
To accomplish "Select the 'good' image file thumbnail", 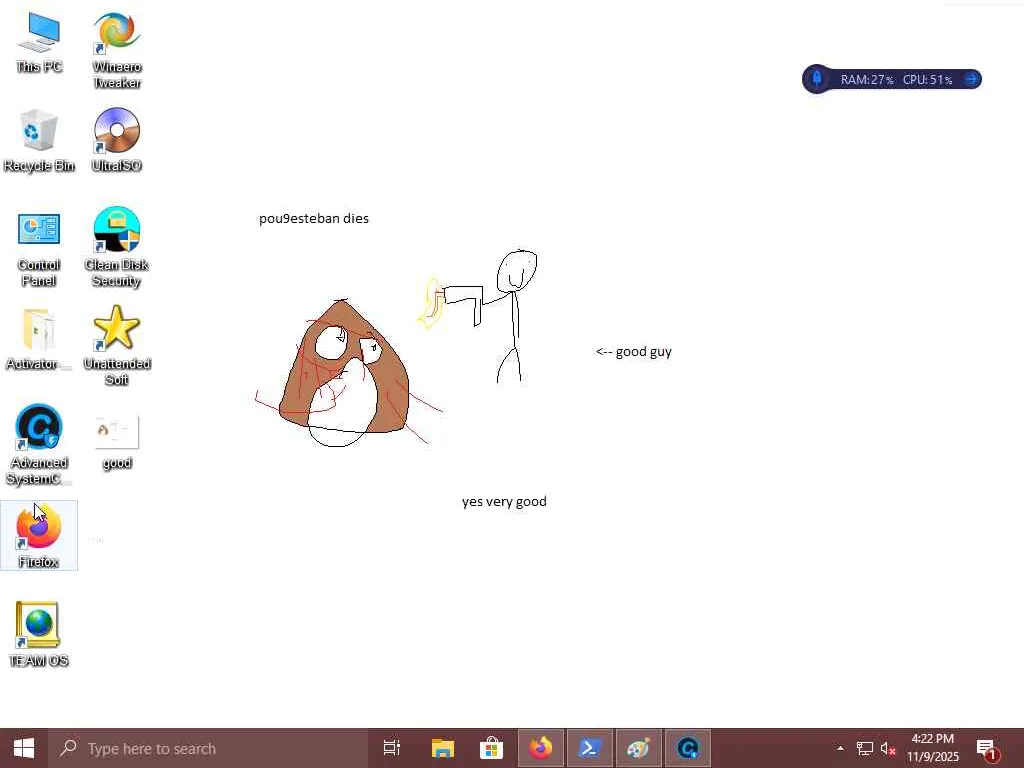I will click(x=116, y=442).
